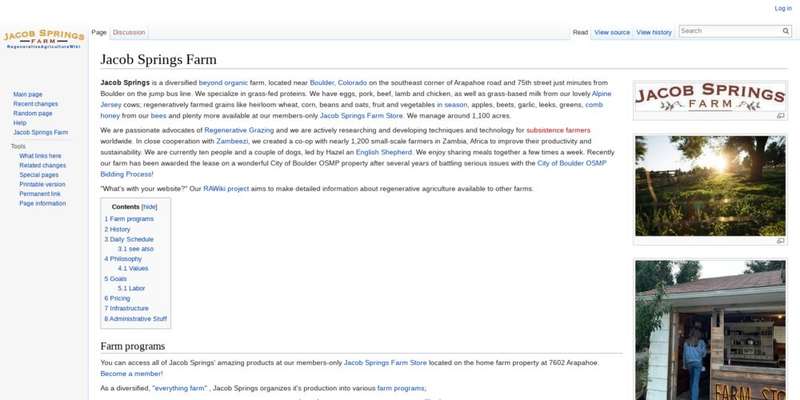Switch to the Discussion tab

pos(129,32)
